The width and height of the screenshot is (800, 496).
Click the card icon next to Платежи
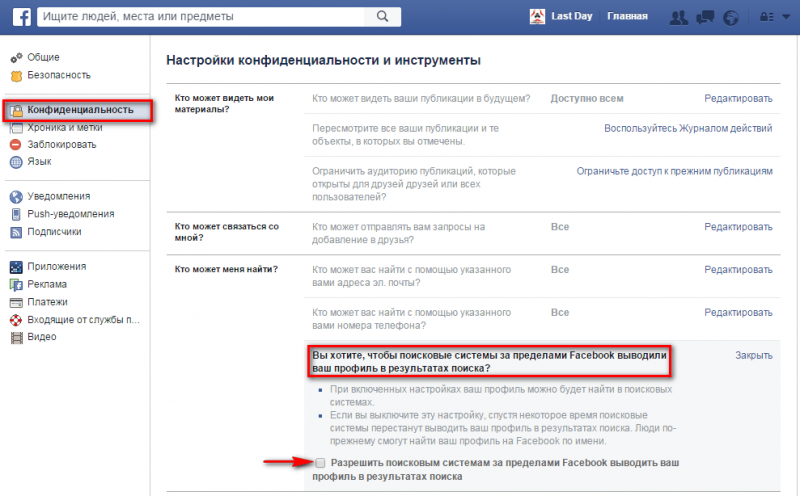coord(16,302)
